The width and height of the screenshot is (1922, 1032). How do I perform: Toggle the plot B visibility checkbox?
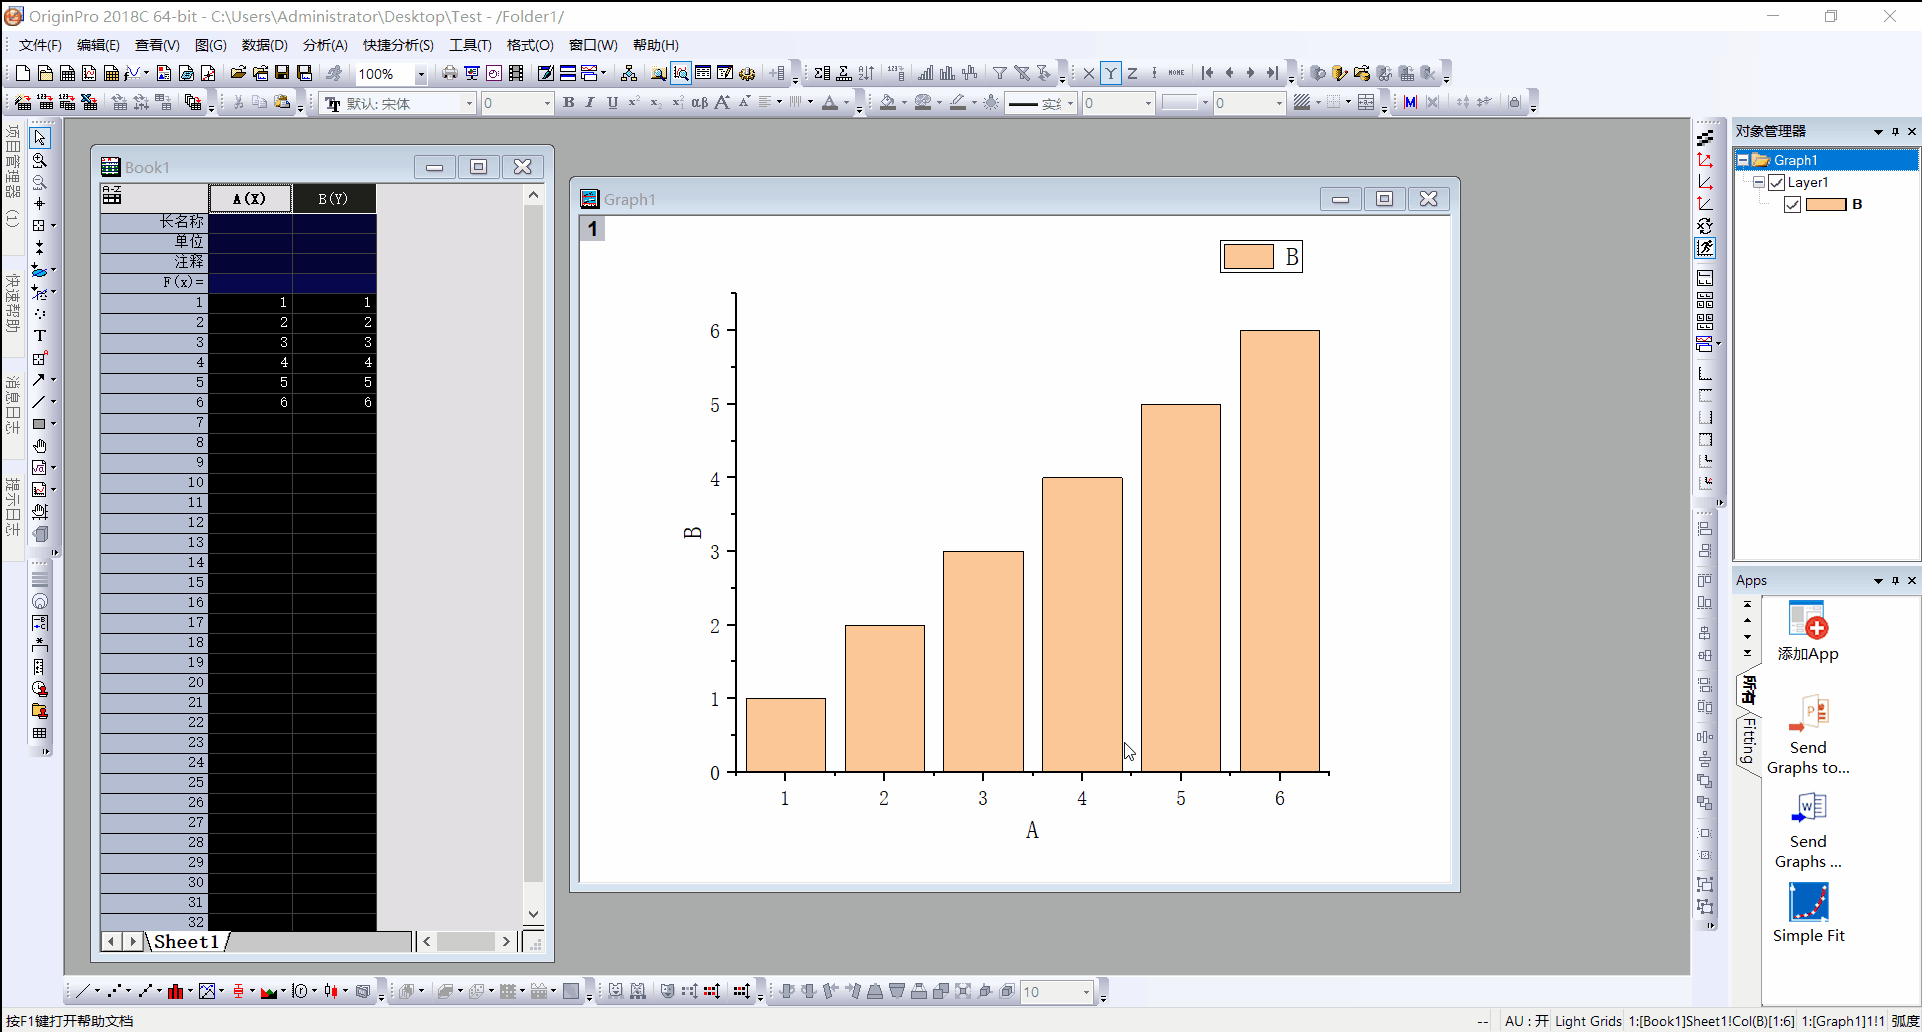[x=1793, y=204]
